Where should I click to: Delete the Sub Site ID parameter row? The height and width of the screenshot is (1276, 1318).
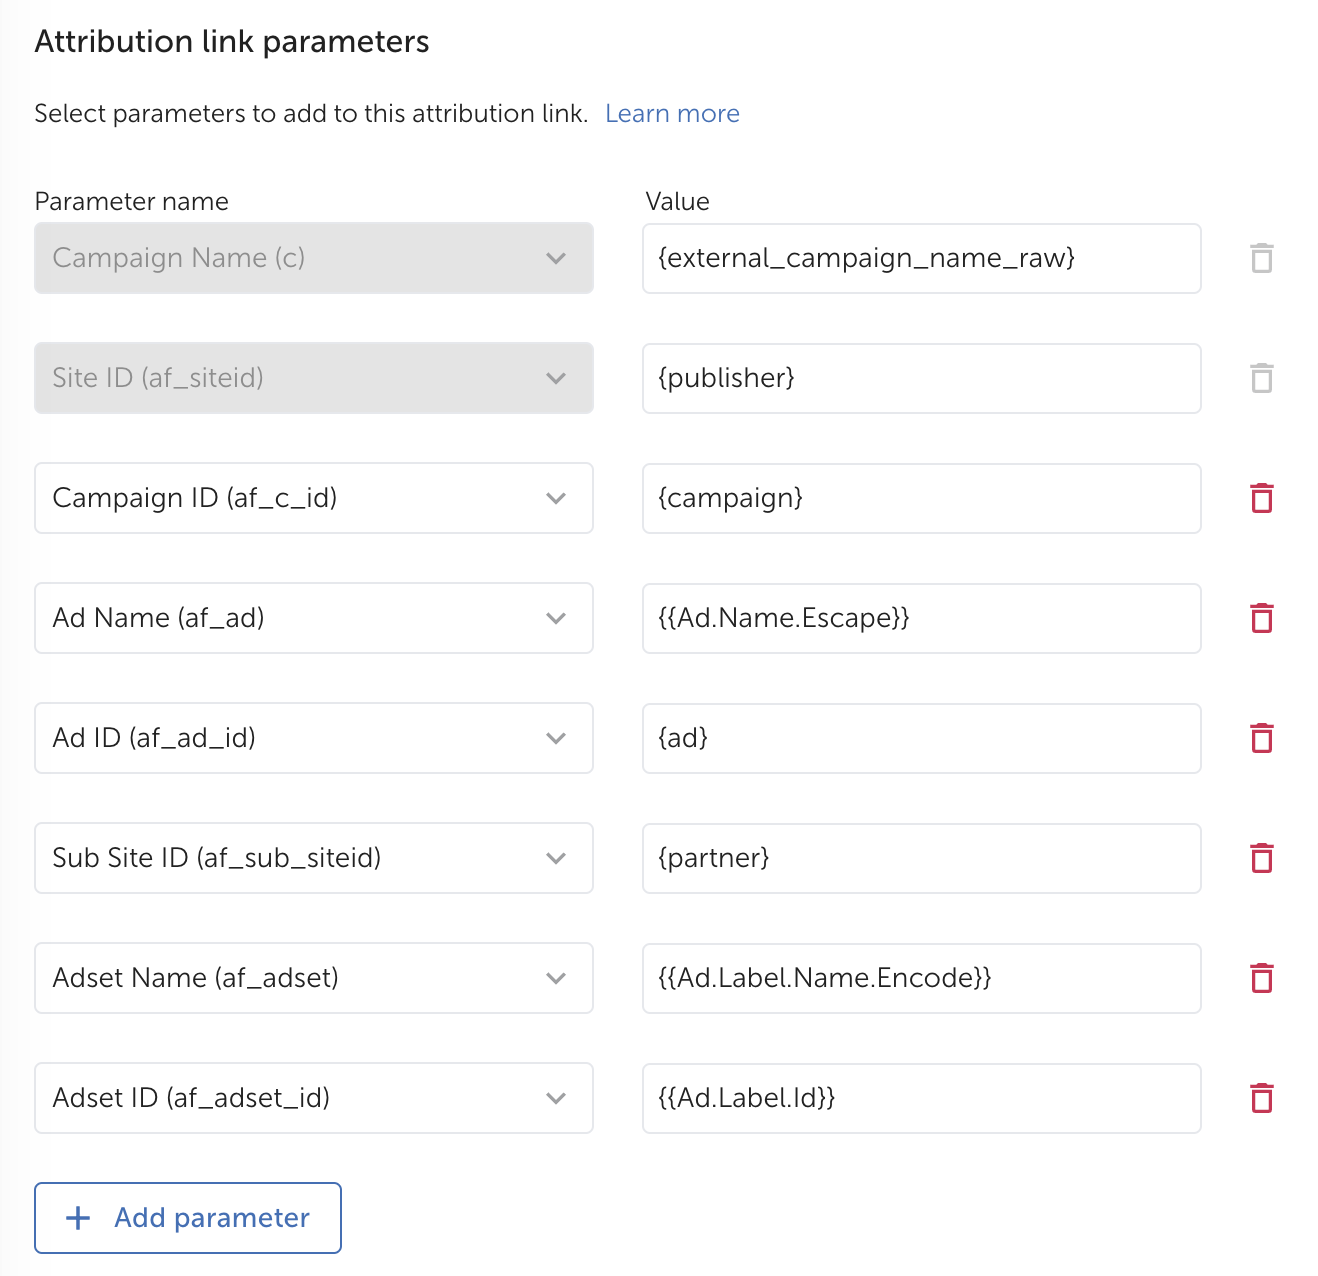pyautogui.click(x=1262, y=858)
